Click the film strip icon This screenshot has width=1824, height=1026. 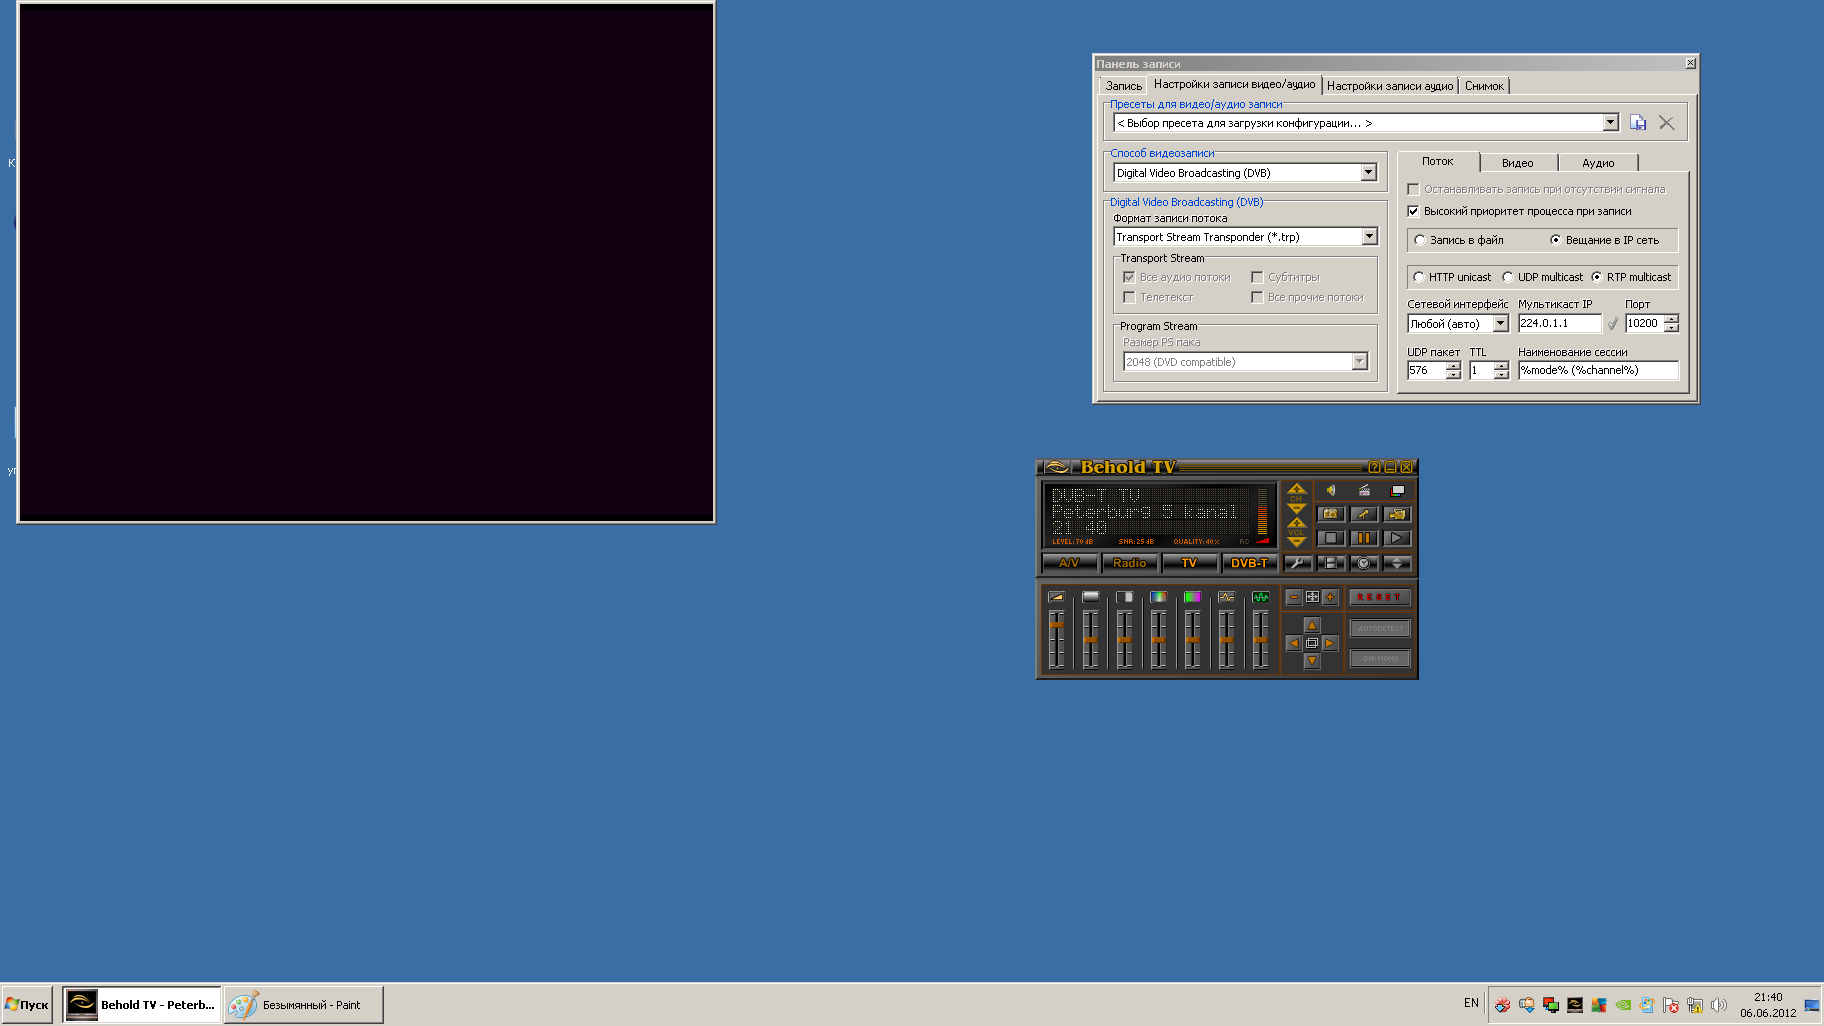1330,563
